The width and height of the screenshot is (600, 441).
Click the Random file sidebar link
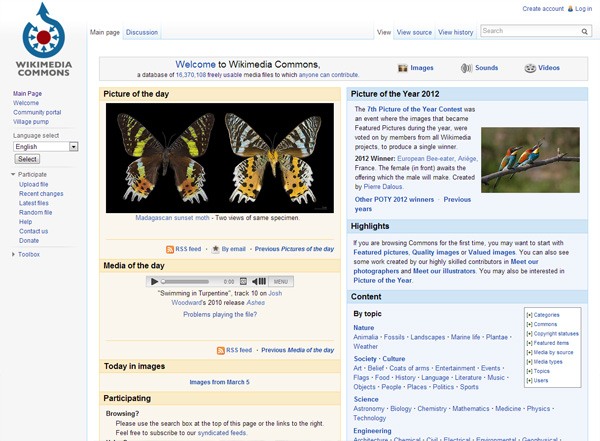coord(36,212)
